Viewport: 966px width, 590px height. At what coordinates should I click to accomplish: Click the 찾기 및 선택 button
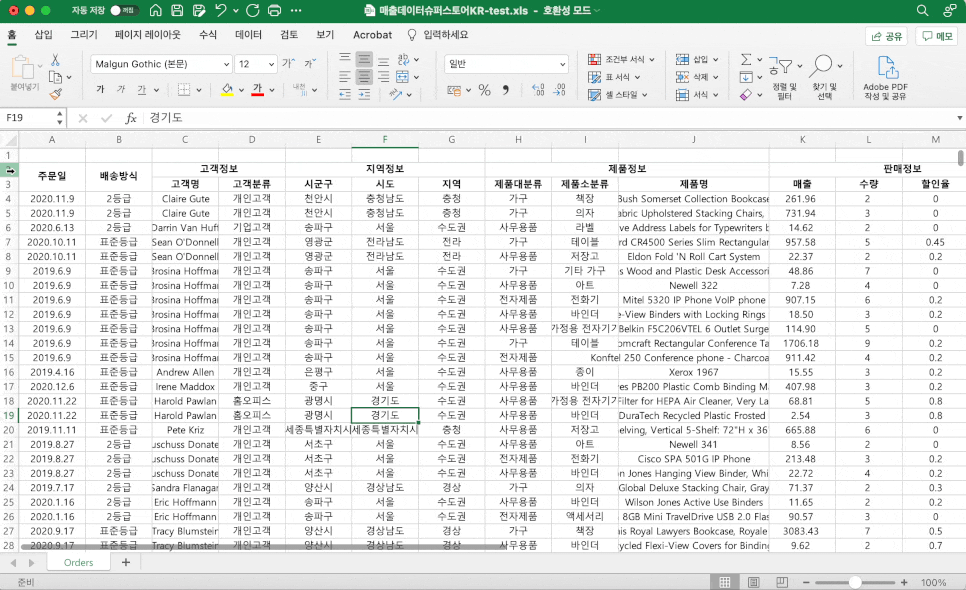point(825,78)
